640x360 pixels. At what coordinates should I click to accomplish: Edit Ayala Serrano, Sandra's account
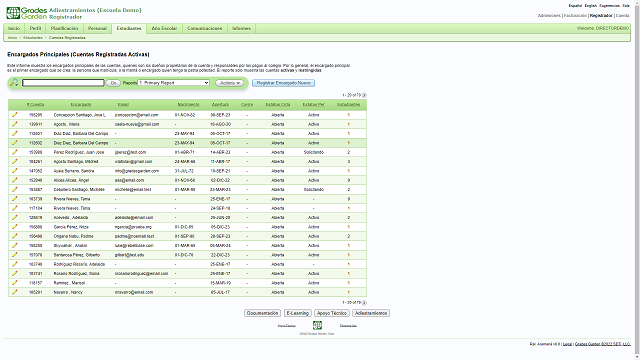15,171
